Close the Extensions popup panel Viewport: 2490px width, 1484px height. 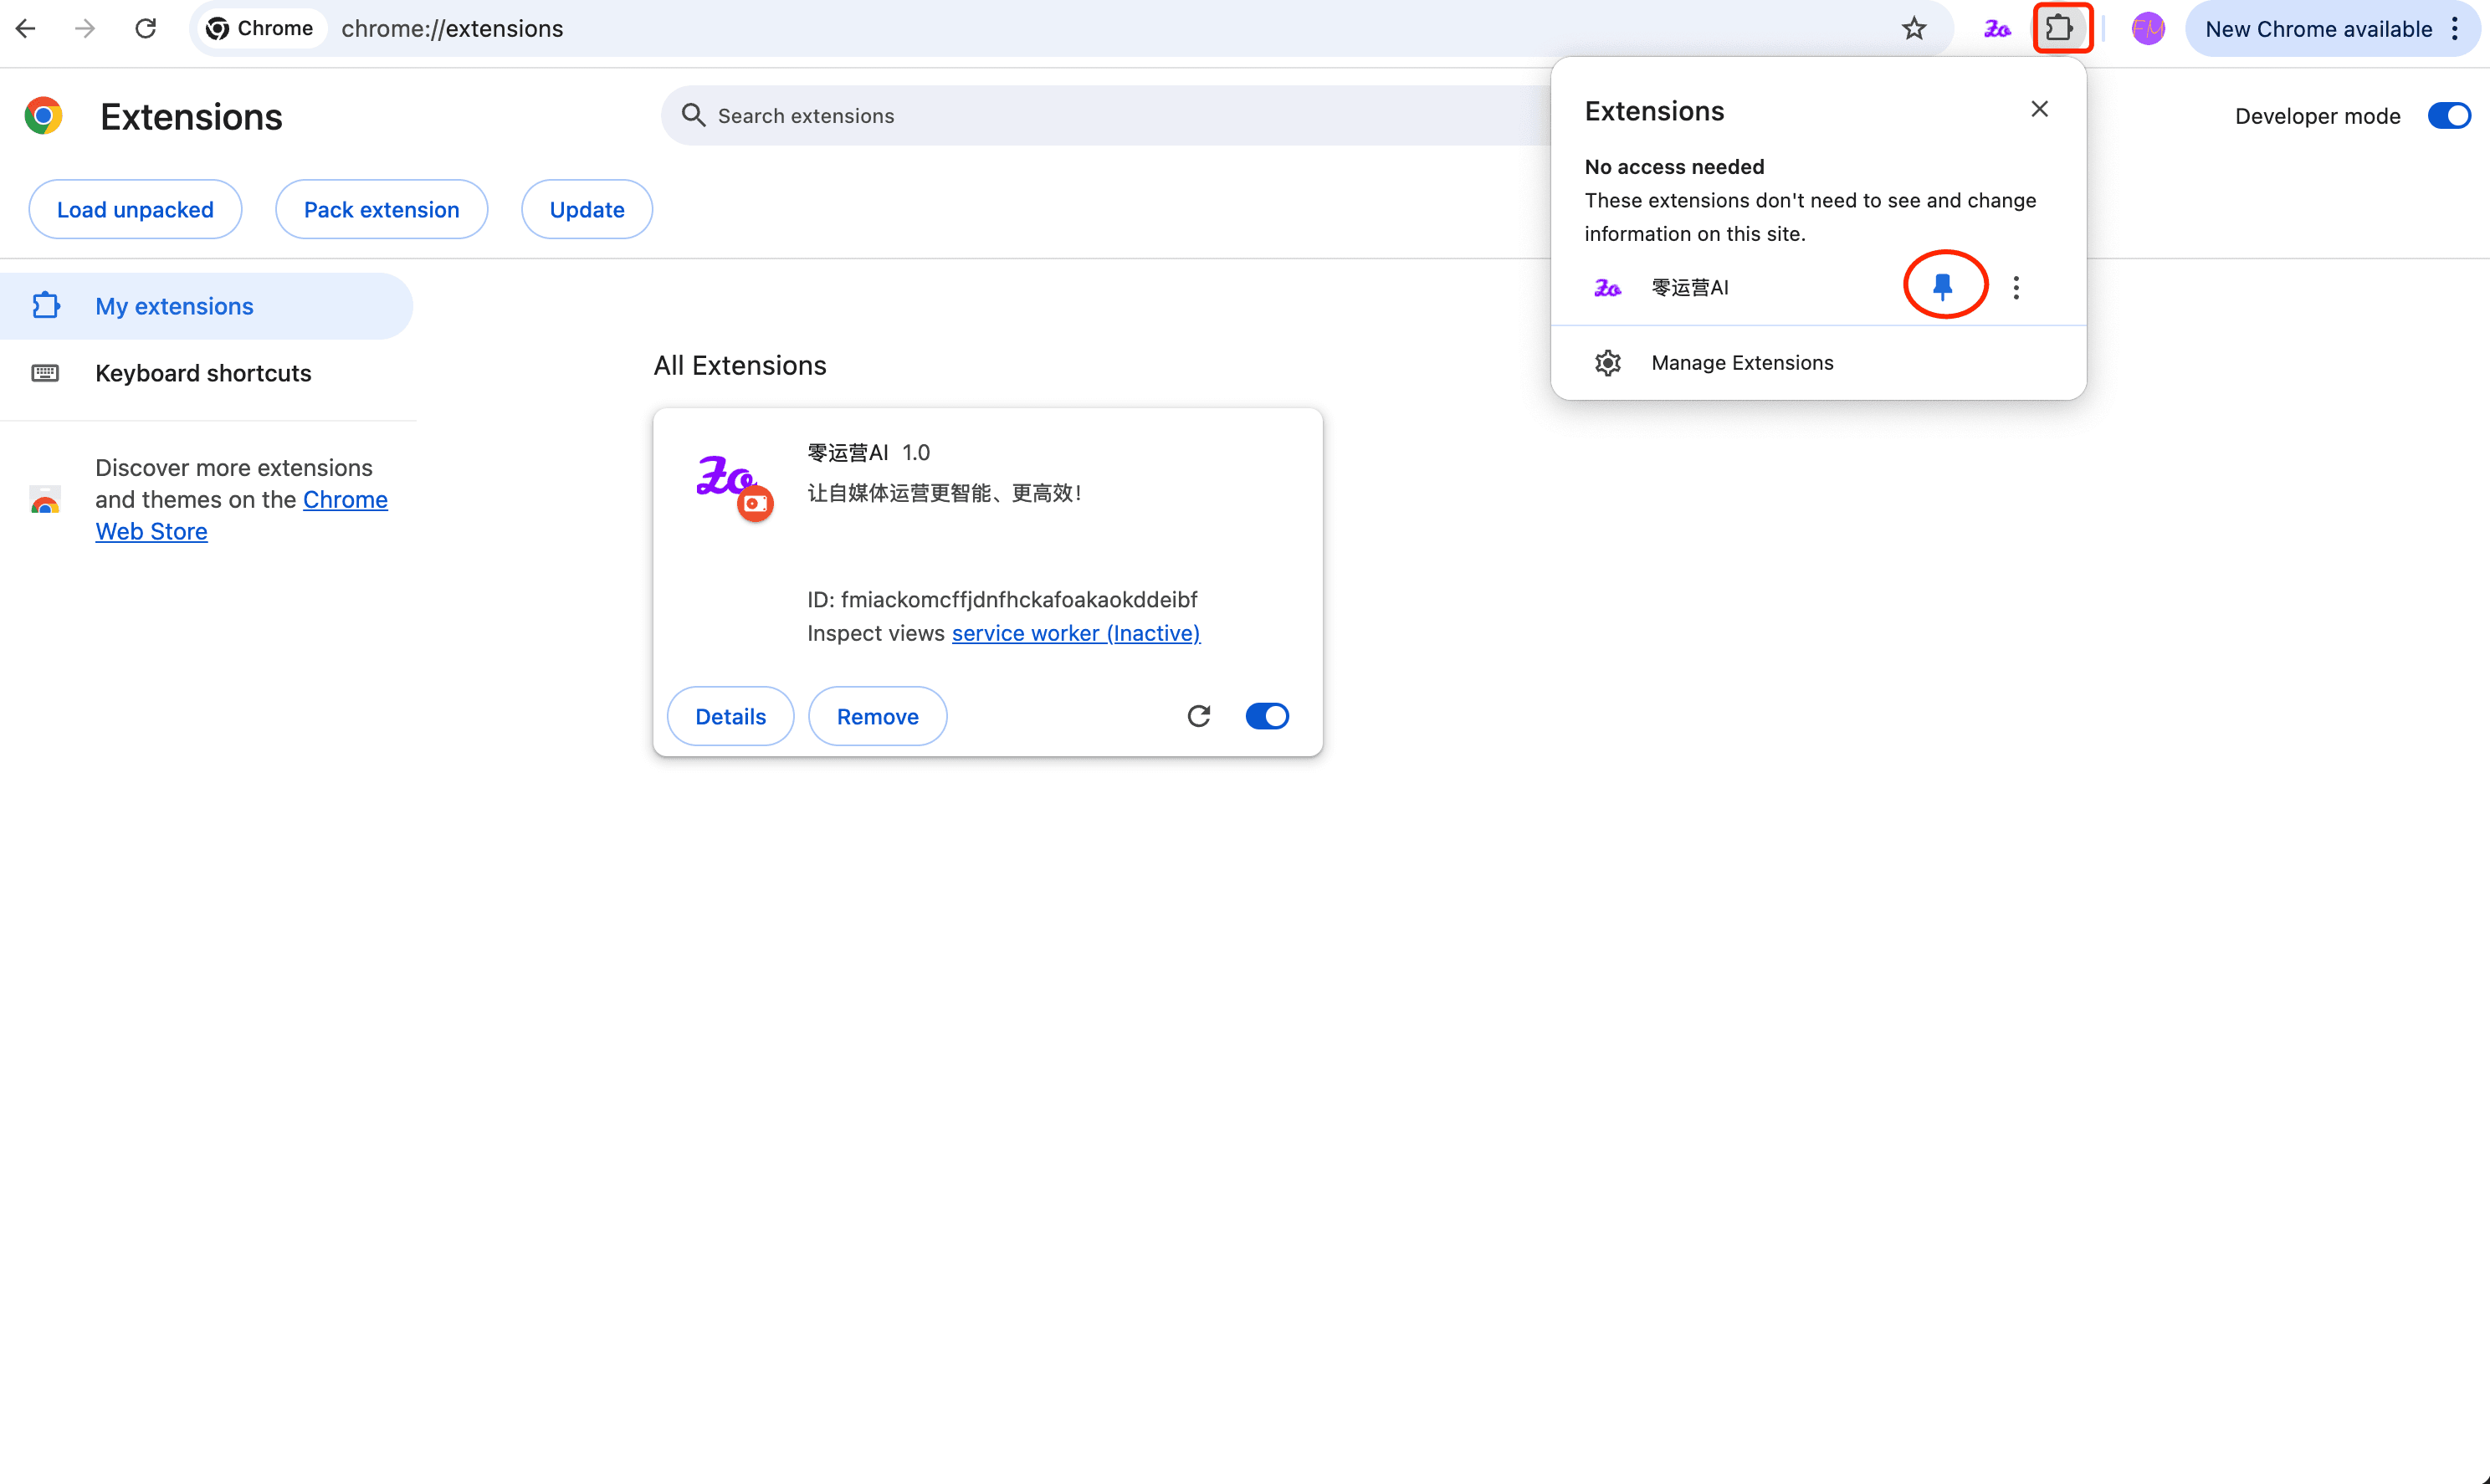pos(2039,110)
